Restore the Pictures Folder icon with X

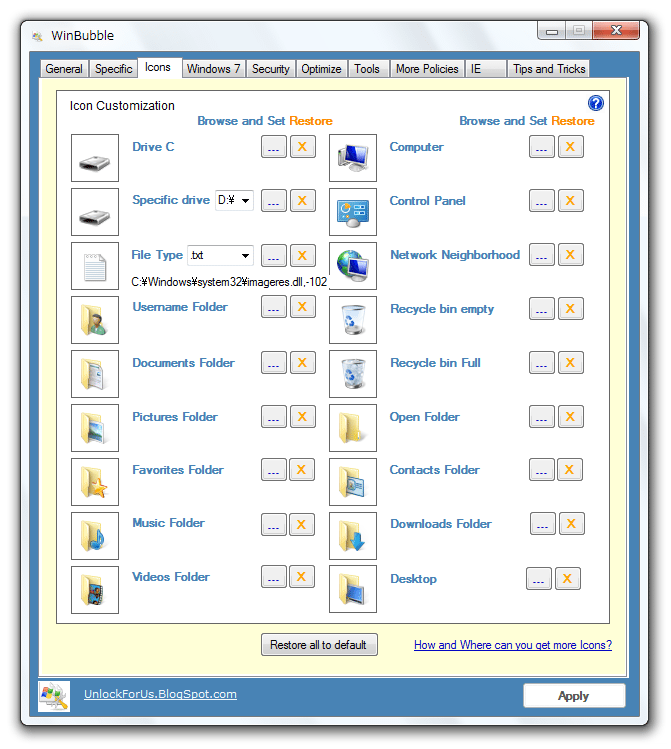coord(302,417)
